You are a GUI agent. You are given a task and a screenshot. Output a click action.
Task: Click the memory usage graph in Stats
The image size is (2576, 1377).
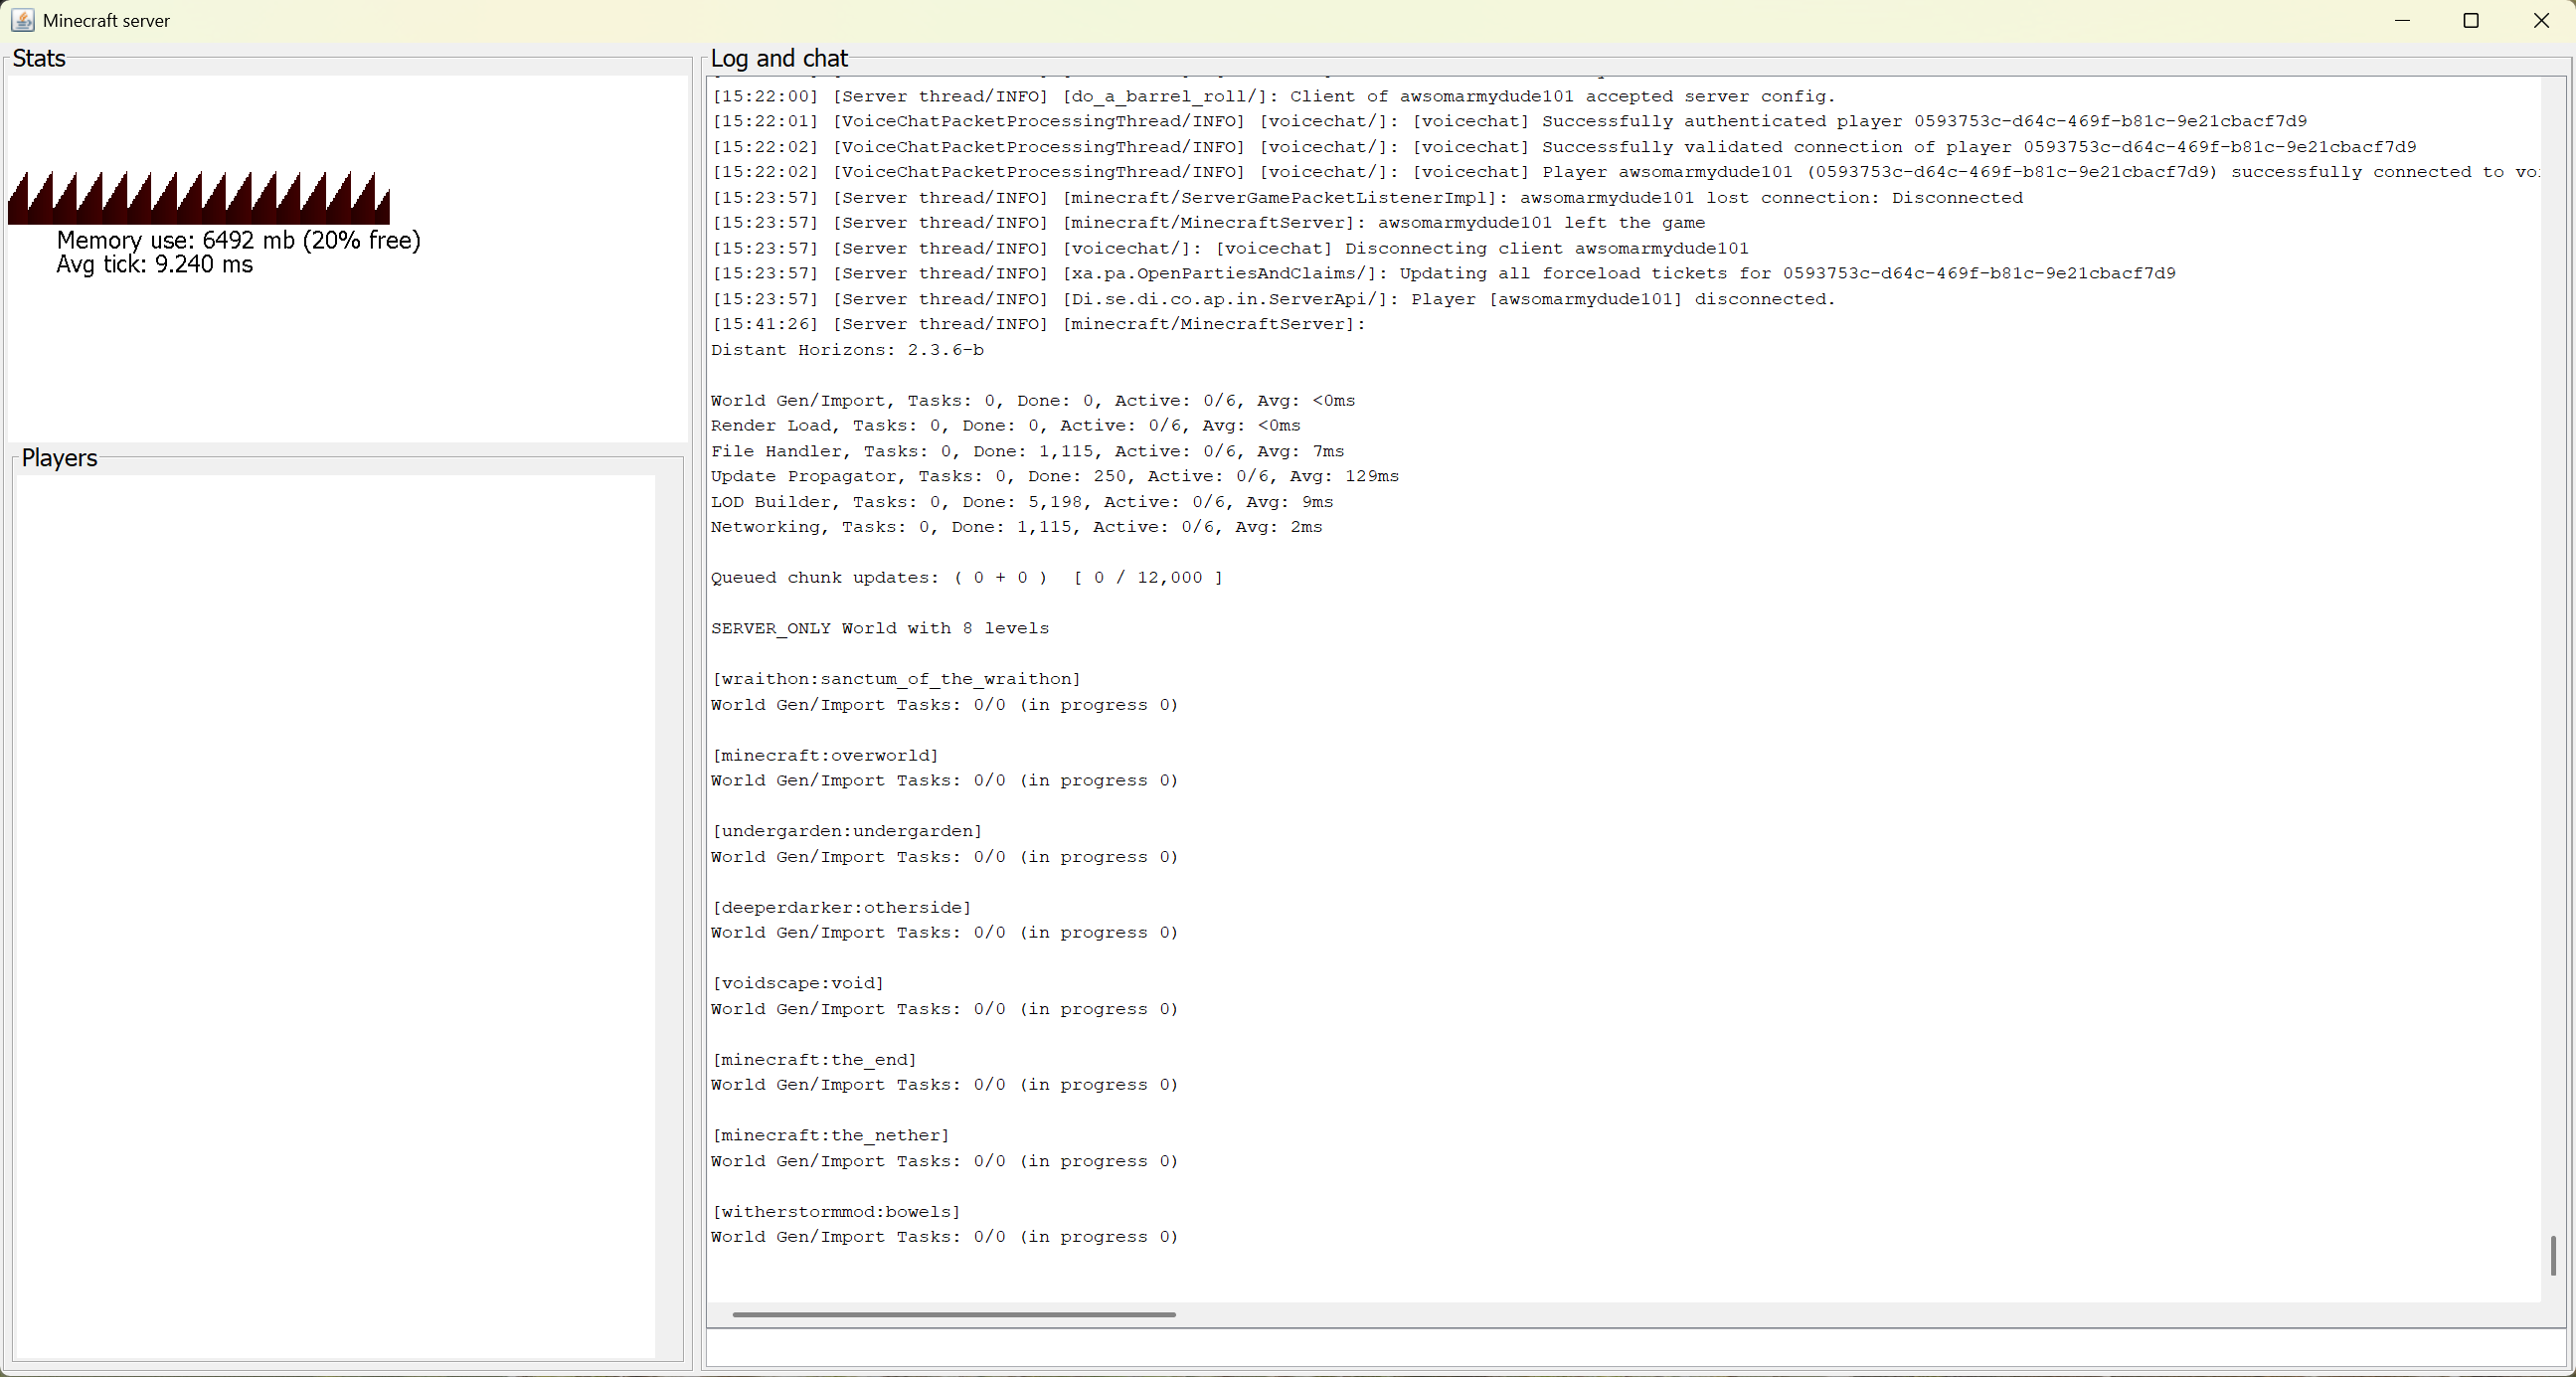point(198,198)
